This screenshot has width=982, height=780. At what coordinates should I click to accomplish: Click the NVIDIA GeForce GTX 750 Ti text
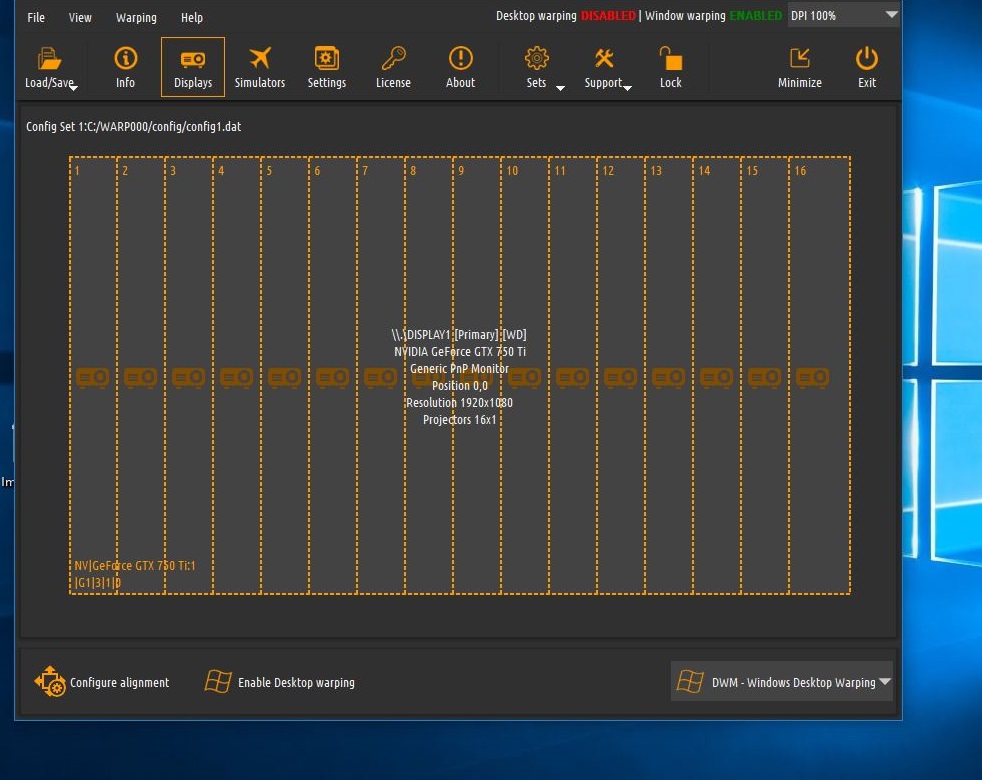point(460,351)
